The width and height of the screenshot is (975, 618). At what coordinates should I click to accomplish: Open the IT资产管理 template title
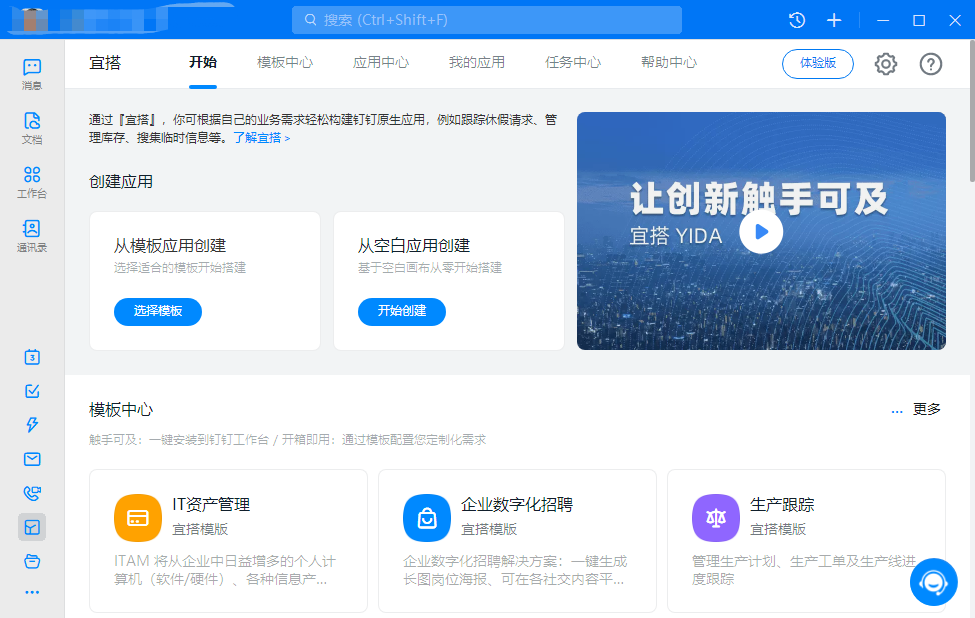click(211, 504)
